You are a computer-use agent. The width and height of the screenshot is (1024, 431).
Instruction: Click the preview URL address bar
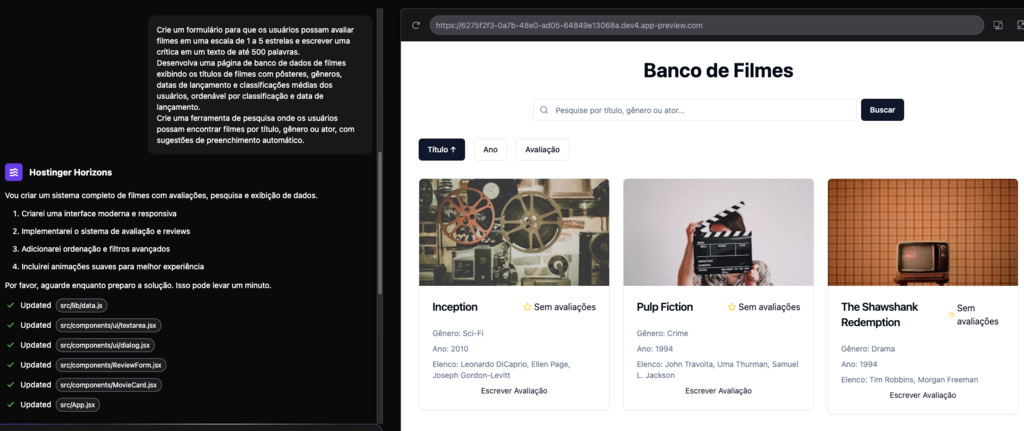pos(707,25)
